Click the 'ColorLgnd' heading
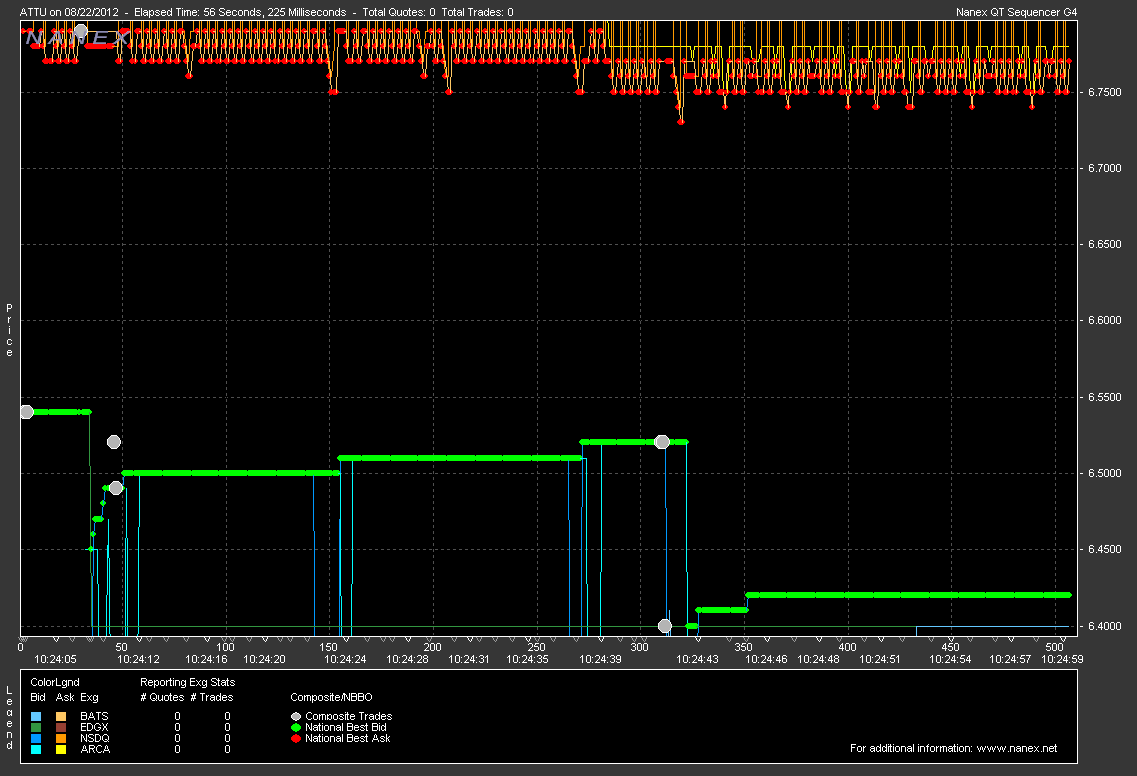 point(55,682)
